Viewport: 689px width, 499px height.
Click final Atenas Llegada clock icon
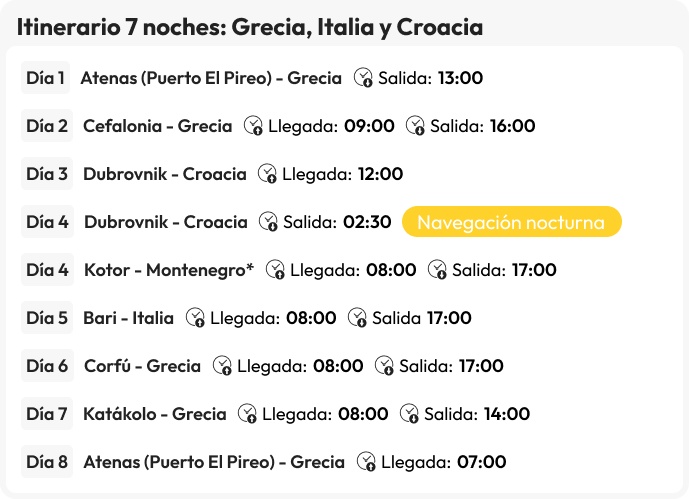(367, 462)
